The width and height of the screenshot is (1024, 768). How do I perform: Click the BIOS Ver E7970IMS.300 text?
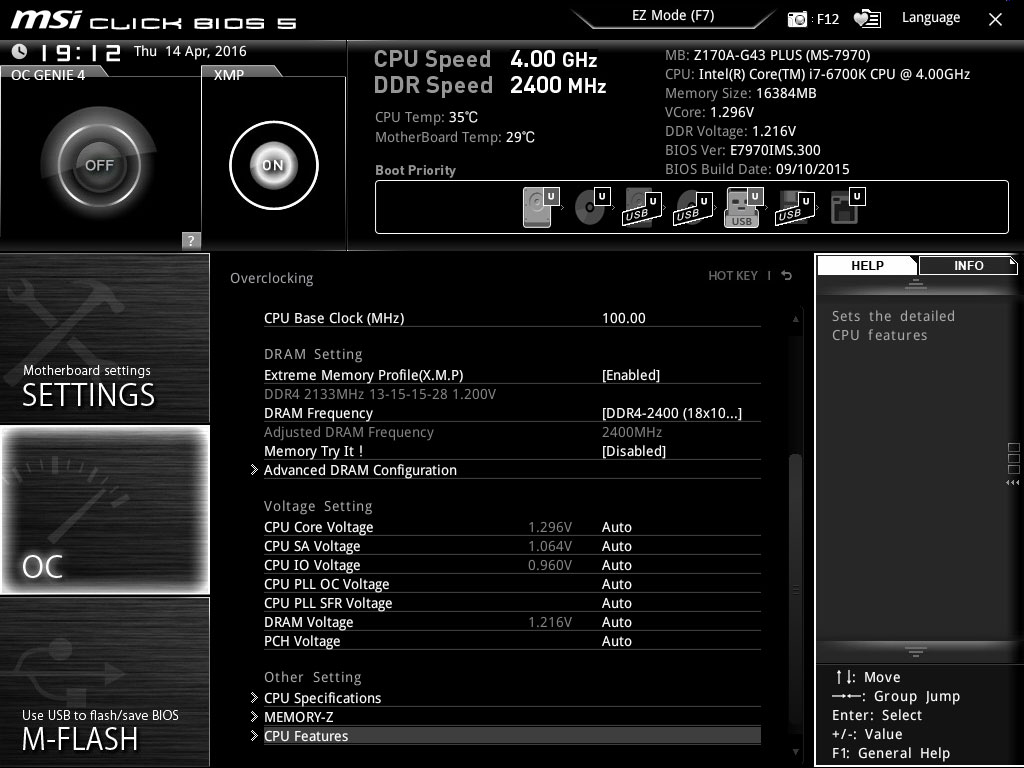pyautogui.click(x=743, y=150)
